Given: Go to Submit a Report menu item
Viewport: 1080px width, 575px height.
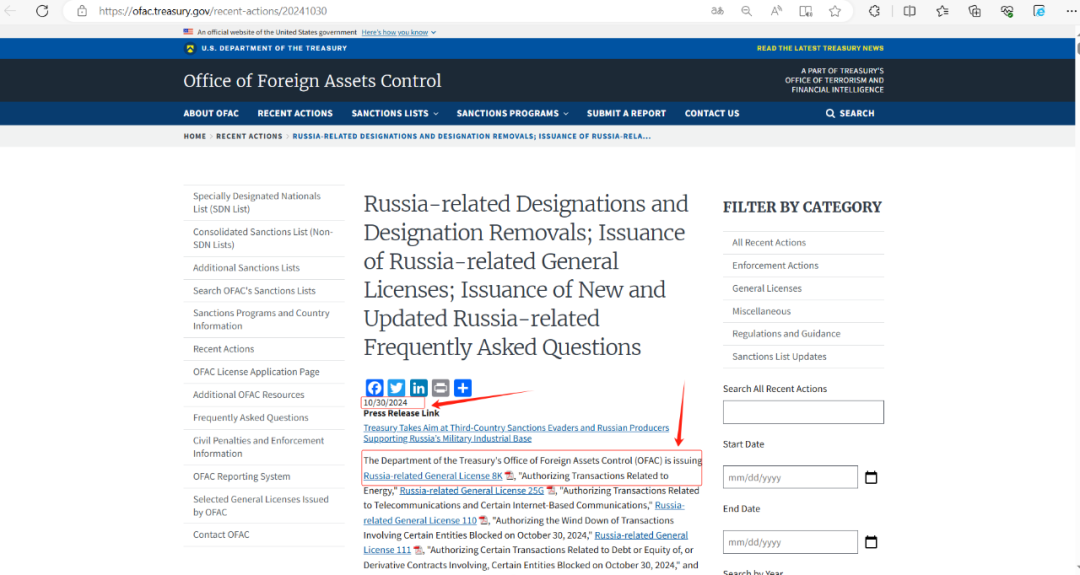Looking at the screenshot, I should tap(626, 114).
